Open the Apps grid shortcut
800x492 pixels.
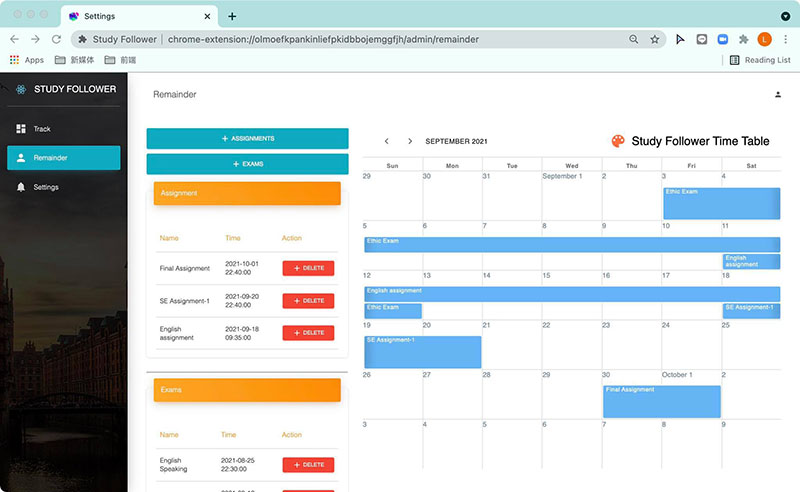pos(27,60)
